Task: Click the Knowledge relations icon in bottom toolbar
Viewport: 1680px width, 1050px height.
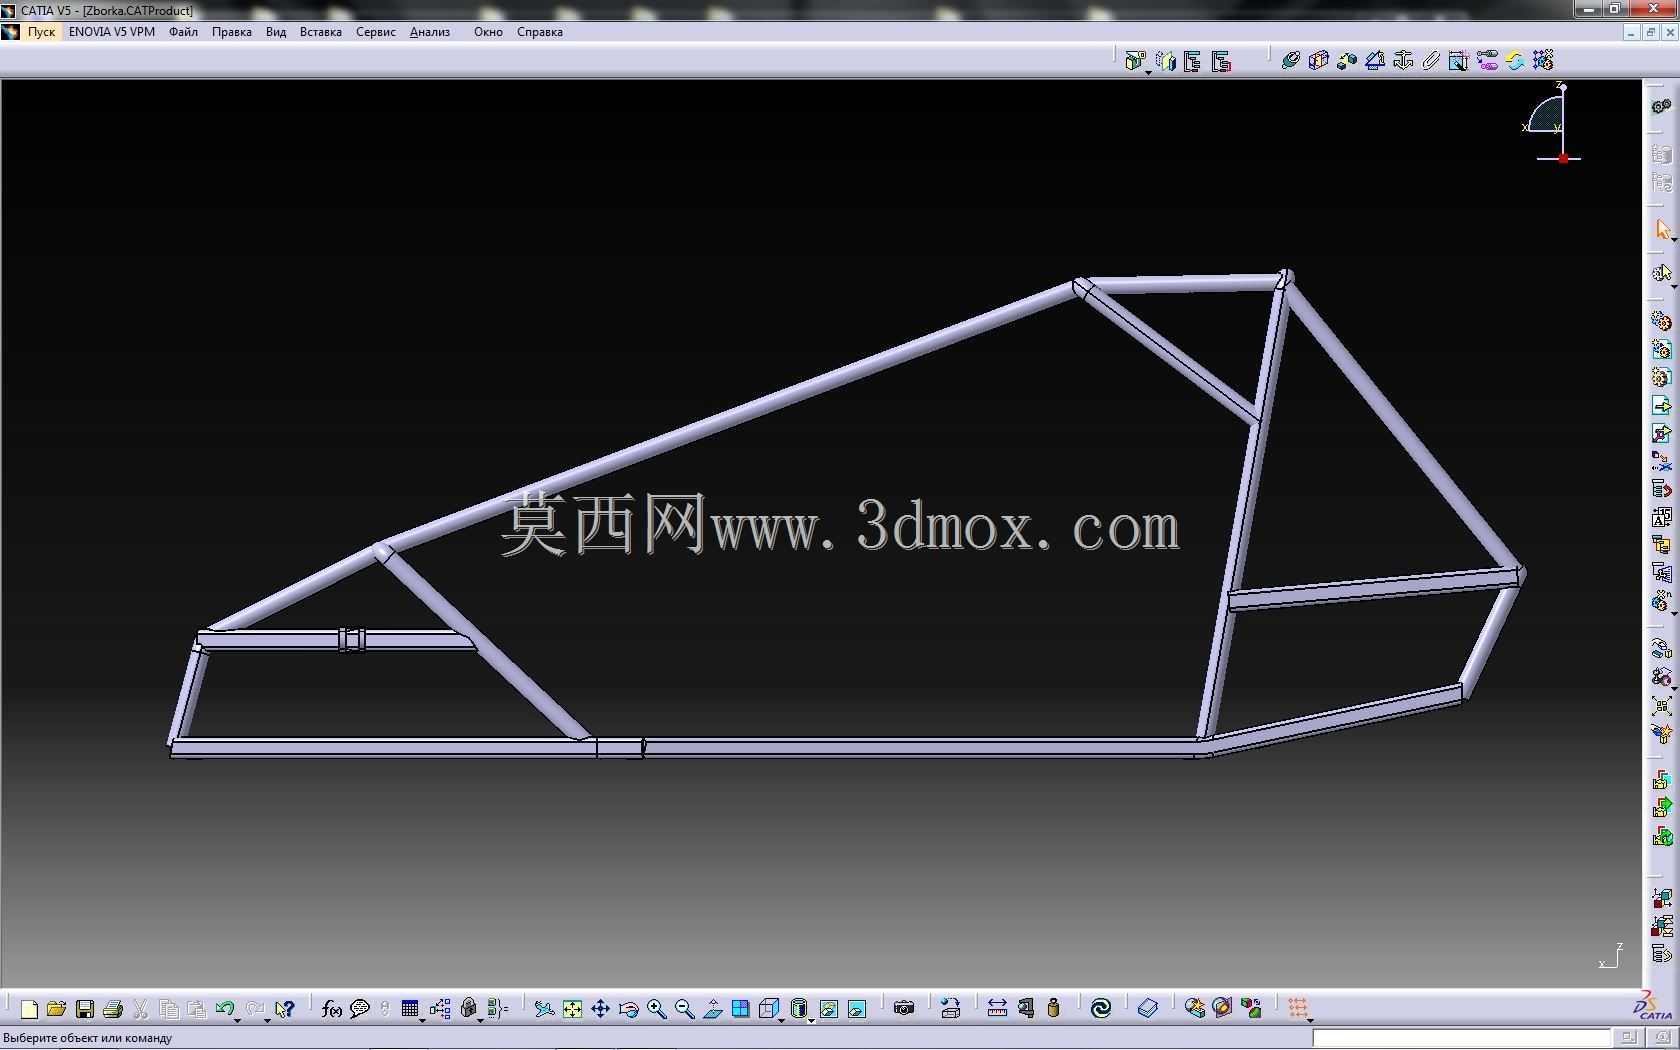Action: pos(440,1009)
